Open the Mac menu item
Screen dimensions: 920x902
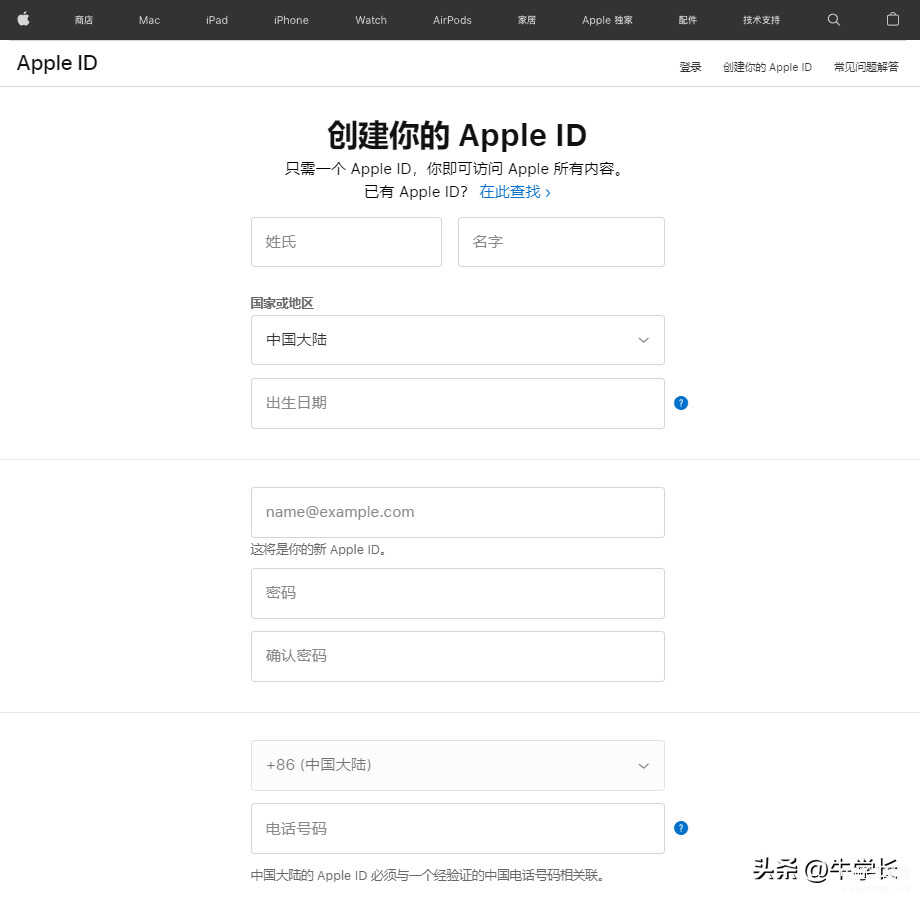(149, 20)
